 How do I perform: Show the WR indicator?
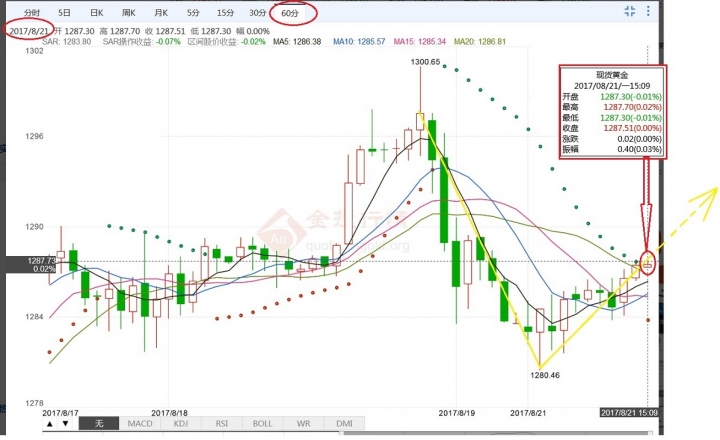click(x=303, y=423)
